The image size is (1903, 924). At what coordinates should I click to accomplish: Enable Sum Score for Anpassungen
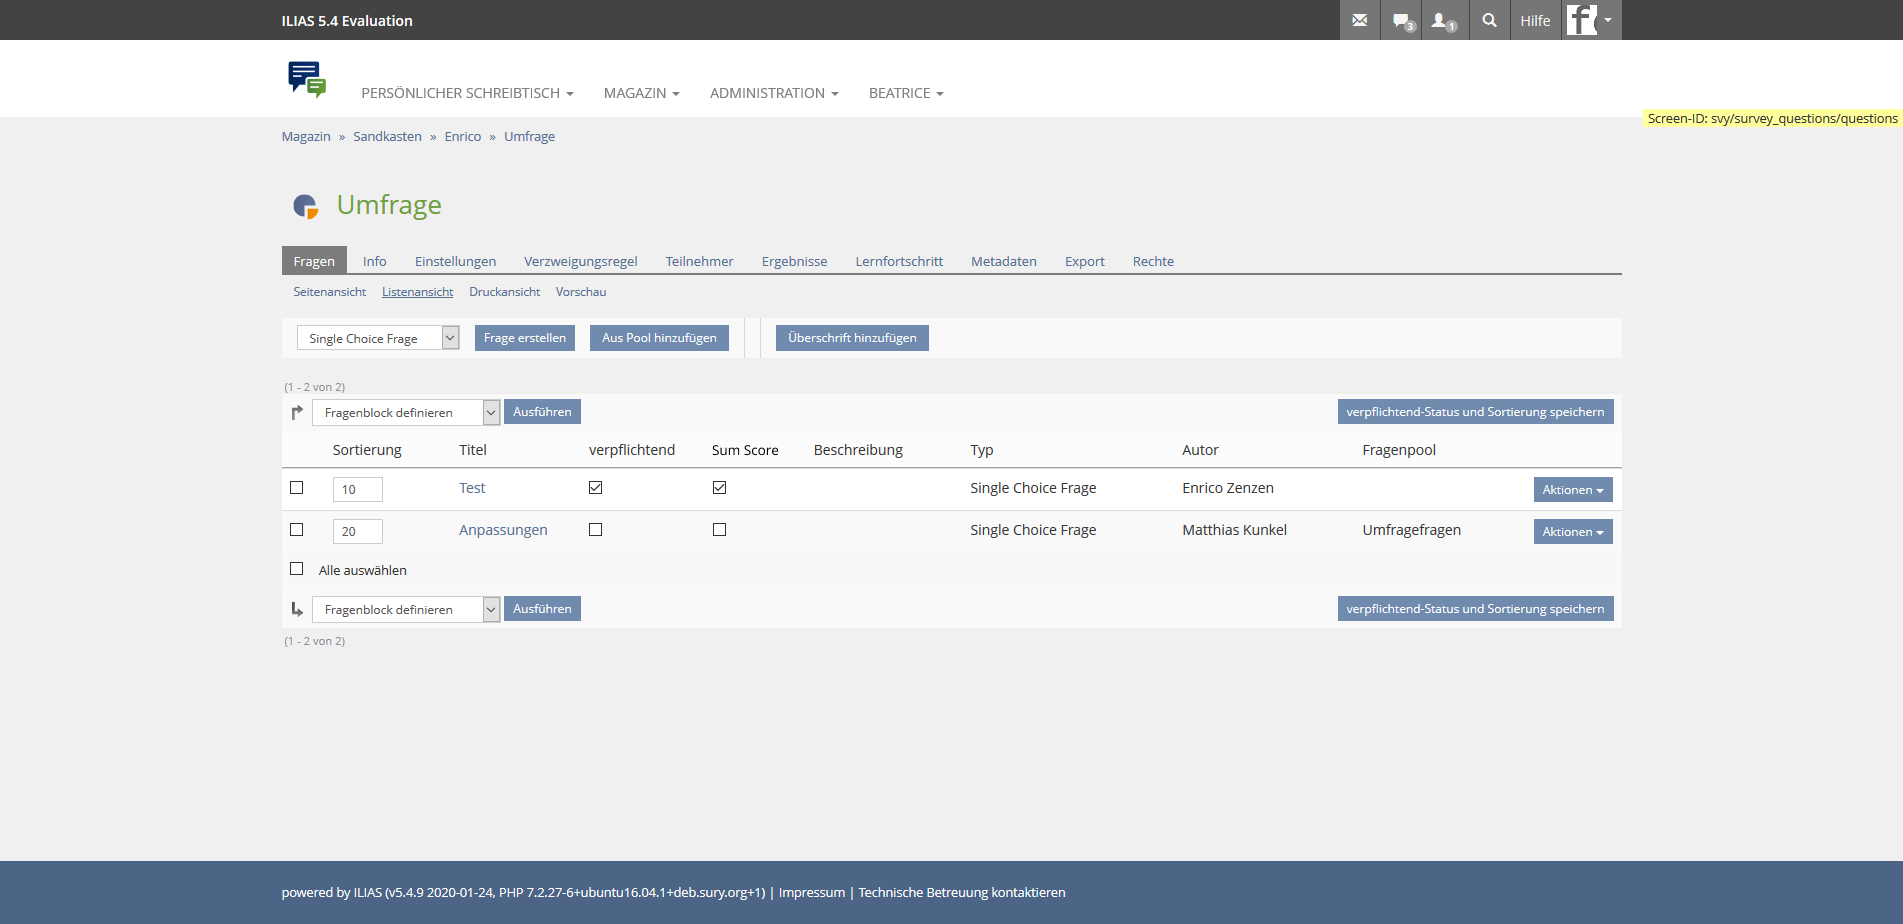click(719, 530)
